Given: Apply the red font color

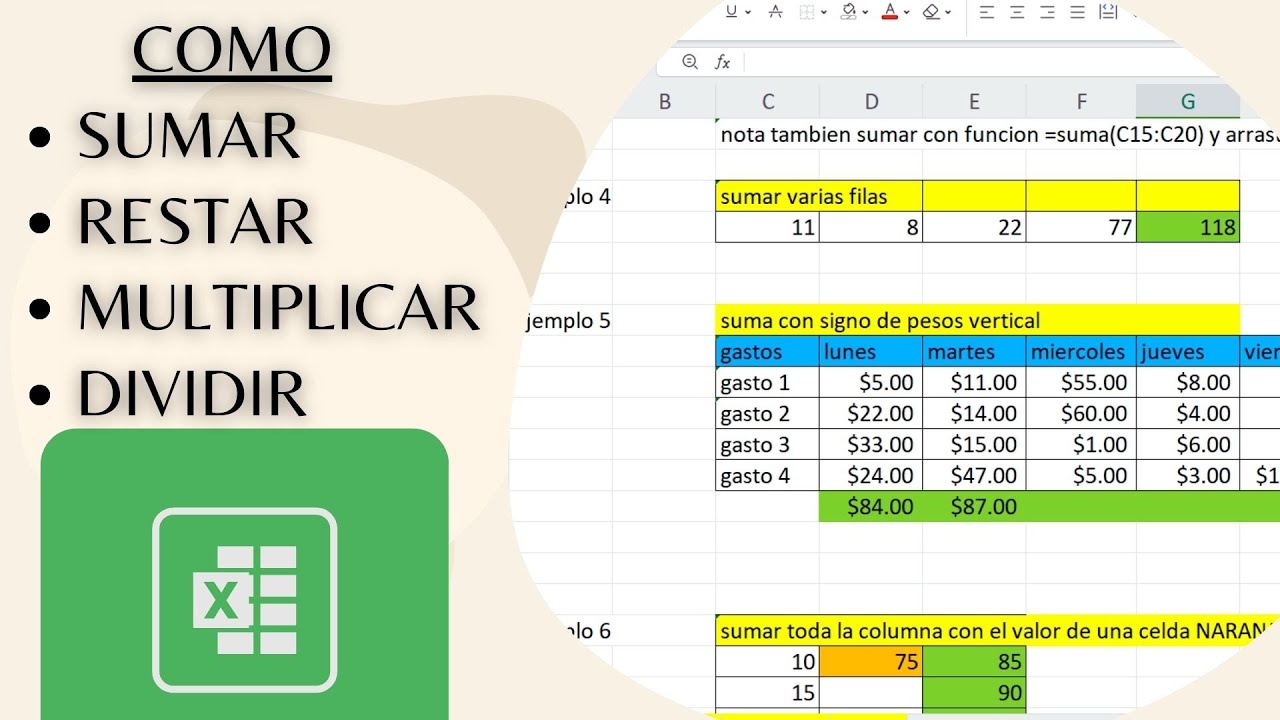Looking at the screenshot, I should (x=890, y=12).
